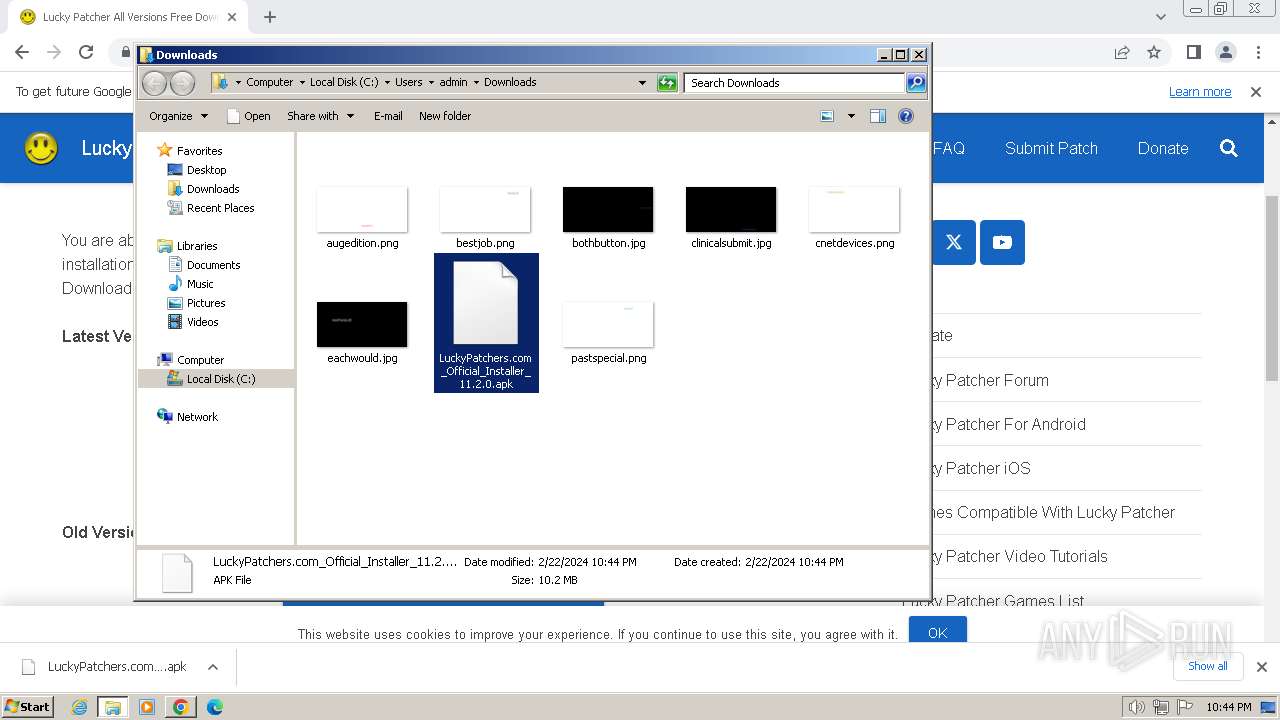Click admin segment in address breadcrumb
Screen dimensions: 1280x720
(453, 83)
